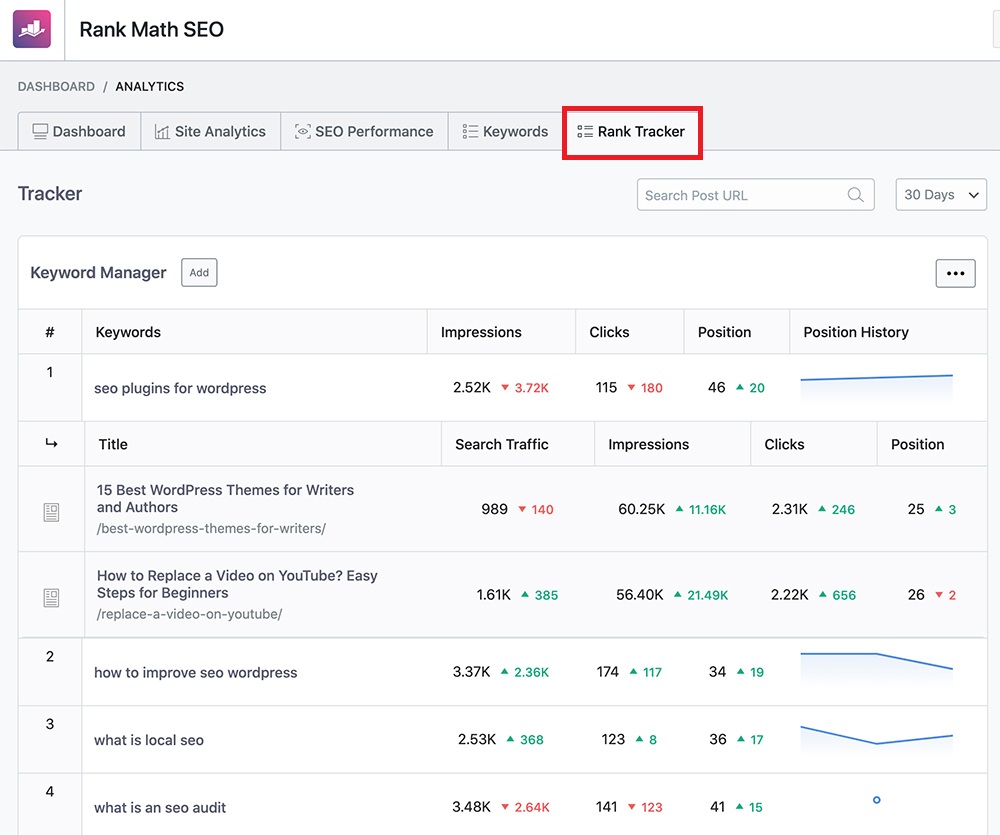Select keyword 'what is local seo'
This screenshot has height=835, width=1000.
[x=149, y=740]
